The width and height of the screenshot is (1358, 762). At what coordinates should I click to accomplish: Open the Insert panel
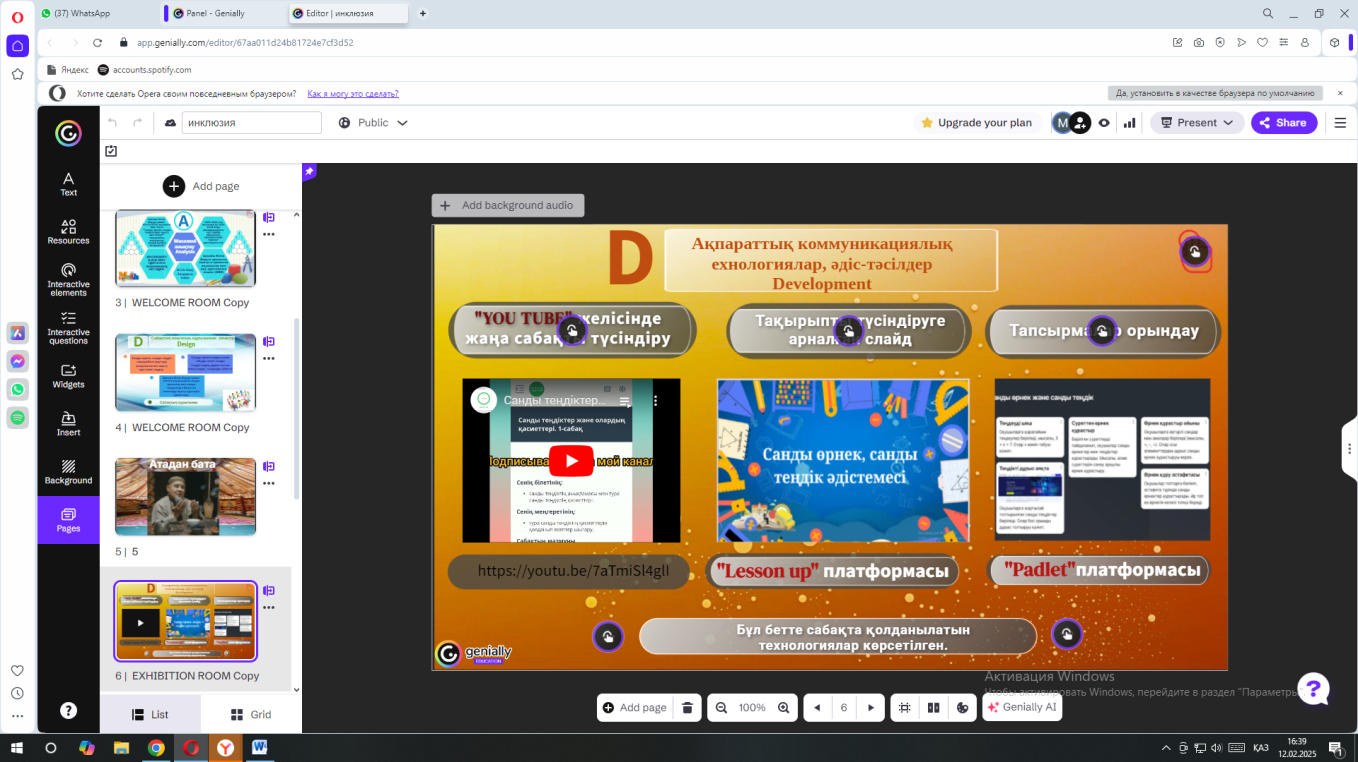click(68, 424)
